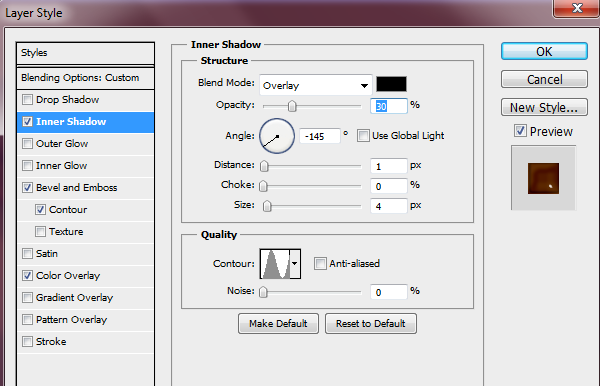This screenshot has height=386, width=600.
Task: Turn on Use Global Light
Action: pos(364,135)
